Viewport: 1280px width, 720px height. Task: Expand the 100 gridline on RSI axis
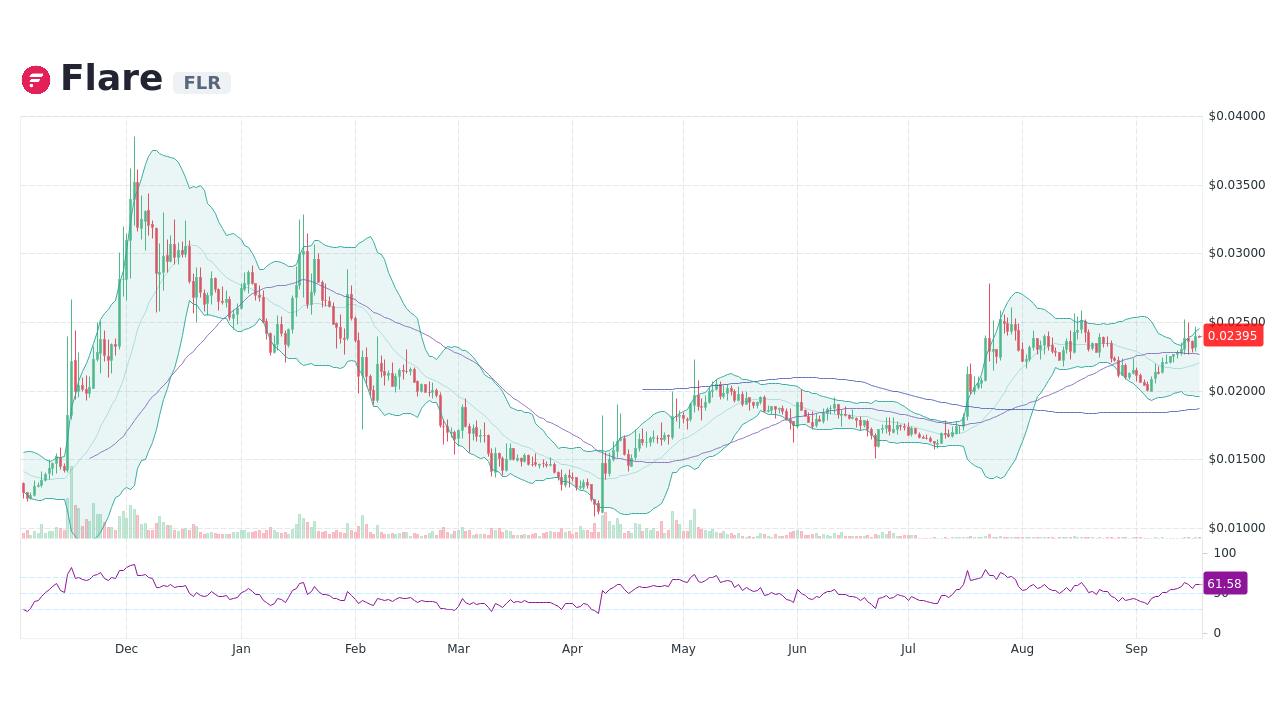coord(1224,553)
